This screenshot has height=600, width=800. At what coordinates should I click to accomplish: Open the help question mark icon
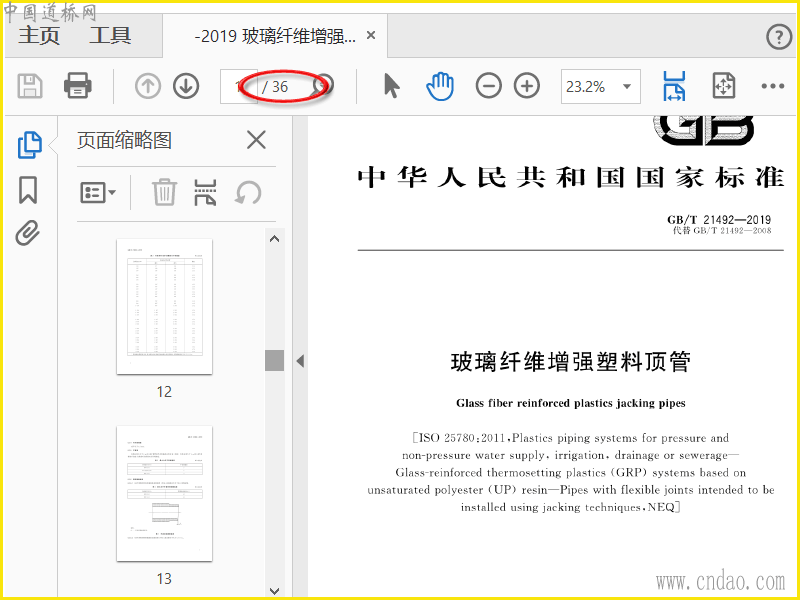point(779,37)
